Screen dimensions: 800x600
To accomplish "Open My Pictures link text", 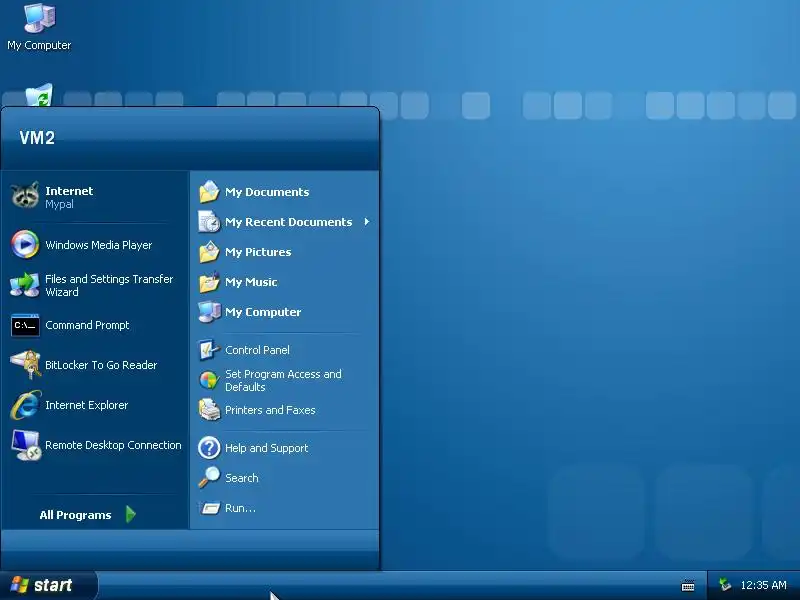I will coord(258,252).
